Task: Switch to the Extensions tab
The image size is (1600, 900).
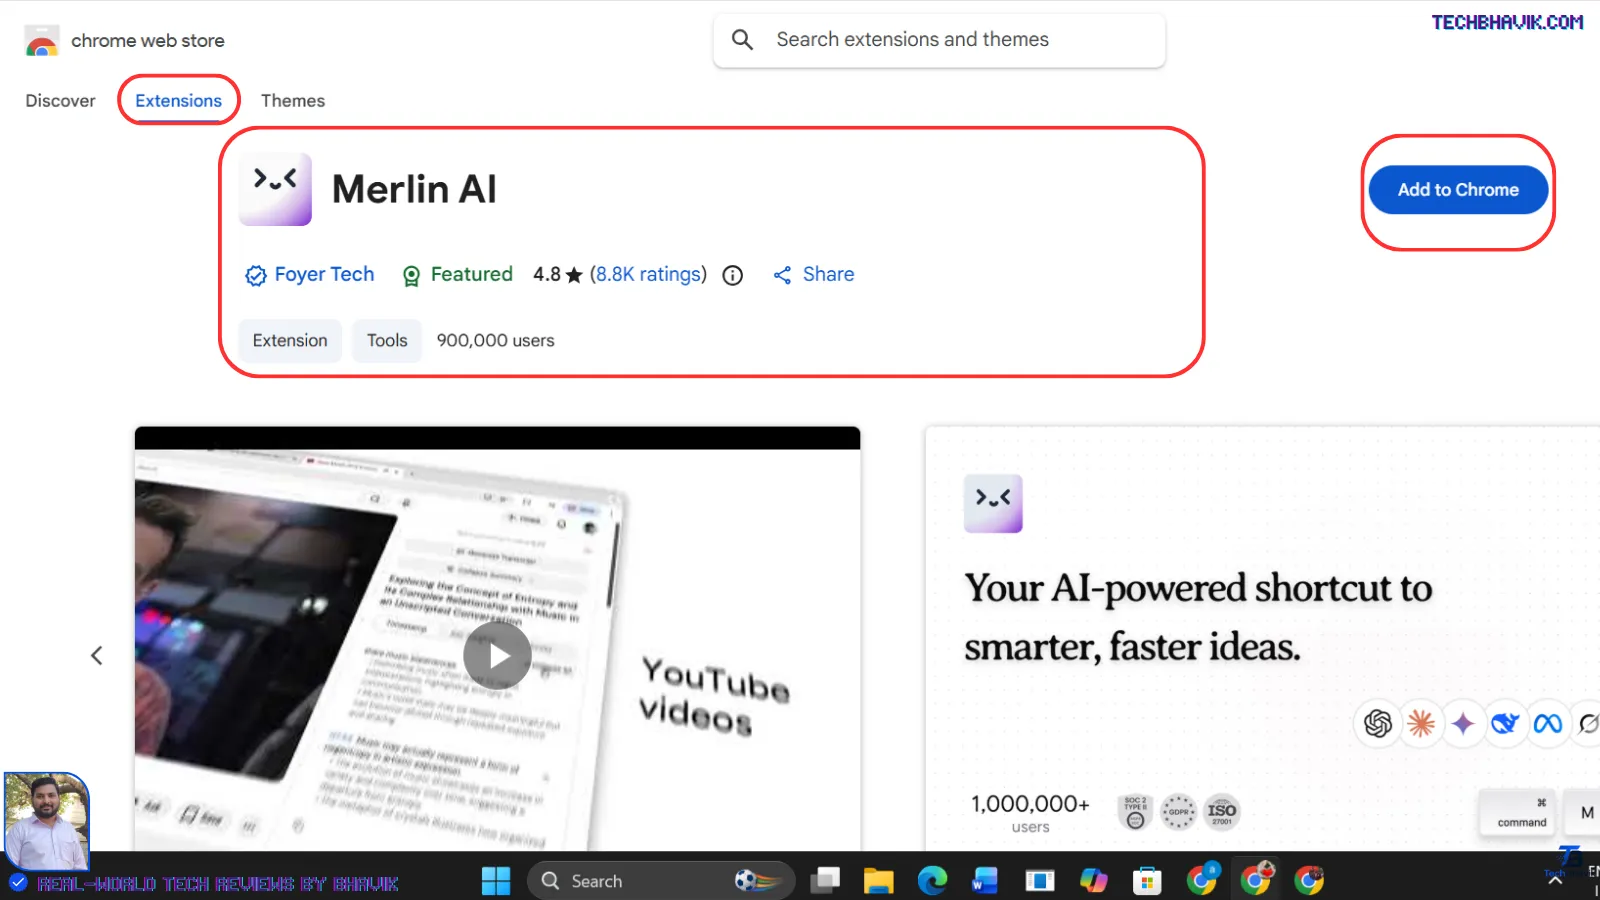Action: 179,100
